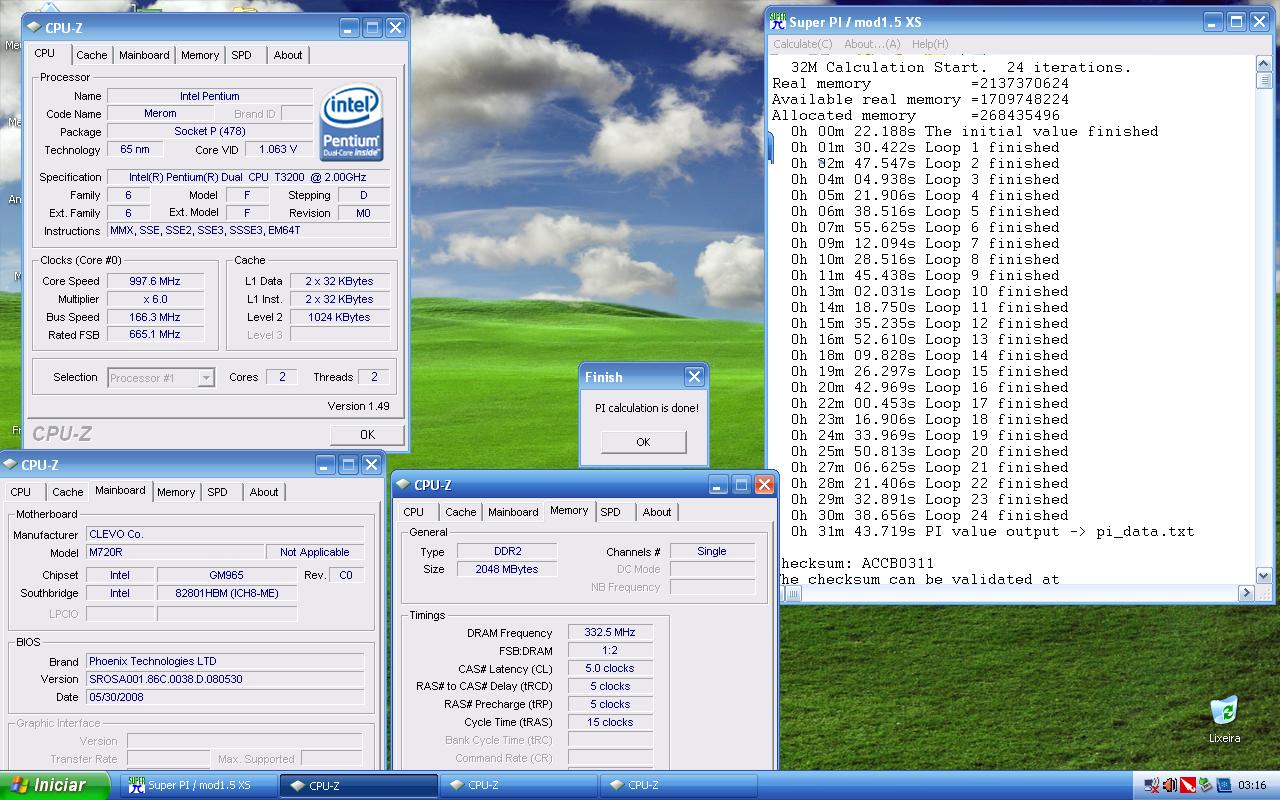Click the disconnected network tray icon

point(1152,785)
